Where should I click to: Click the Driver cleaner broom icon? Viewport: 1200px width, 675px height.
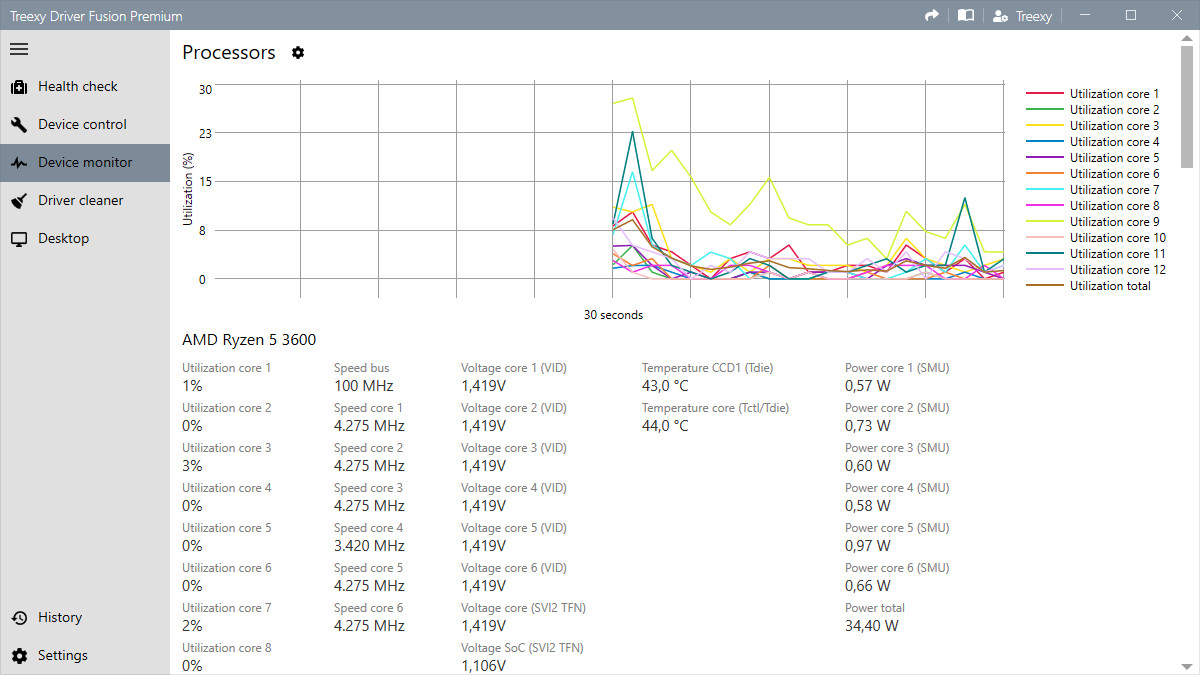point(19,201)
